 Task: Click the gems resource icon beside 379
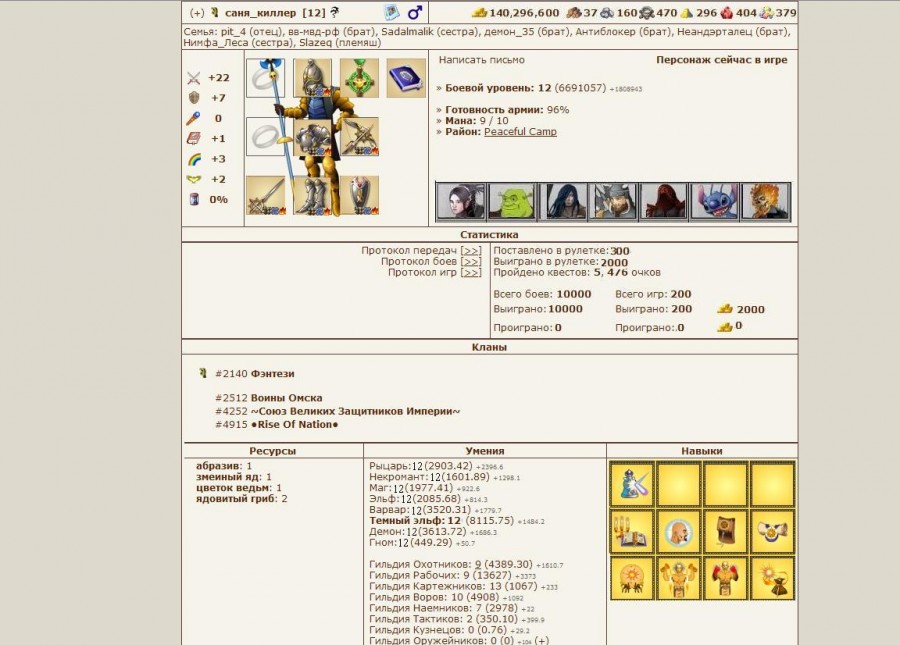point(766,13)
